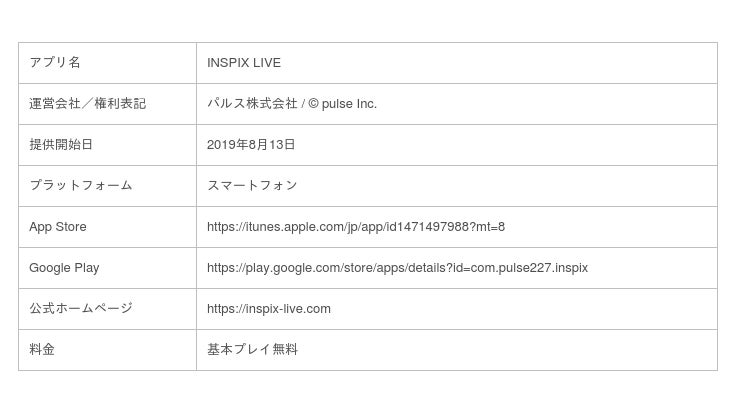Viewport: 740px width, 411px height.
Task: Select the スマートフォン platform value
Action: click(x=252, y=186)
